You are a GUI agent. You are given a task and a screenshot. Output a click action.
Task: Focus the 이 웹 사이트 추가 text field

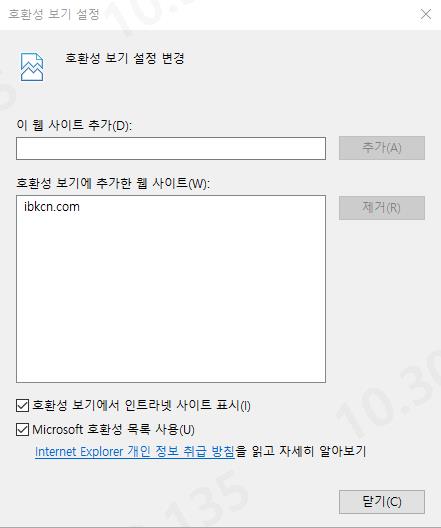[x=171, y=148]
